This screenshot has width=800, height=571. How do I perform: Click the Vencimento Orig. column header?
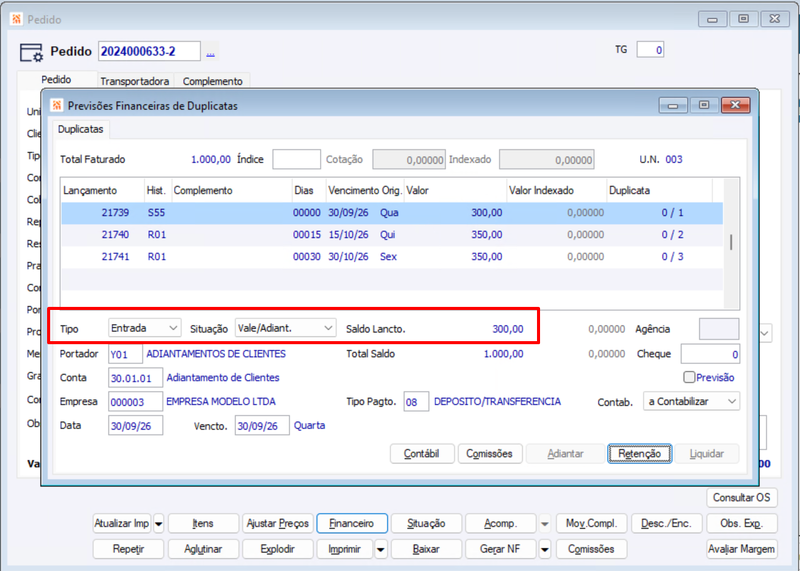pos(364,191)
